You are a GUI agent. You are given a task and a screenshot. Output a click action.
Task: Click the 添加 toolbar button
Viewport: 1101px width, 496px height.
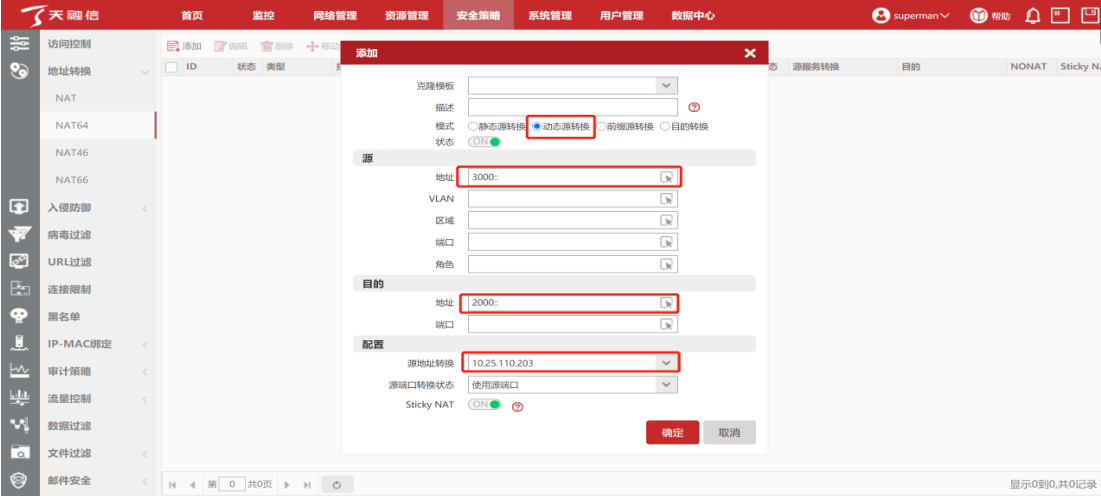click(x=184, y=46)
